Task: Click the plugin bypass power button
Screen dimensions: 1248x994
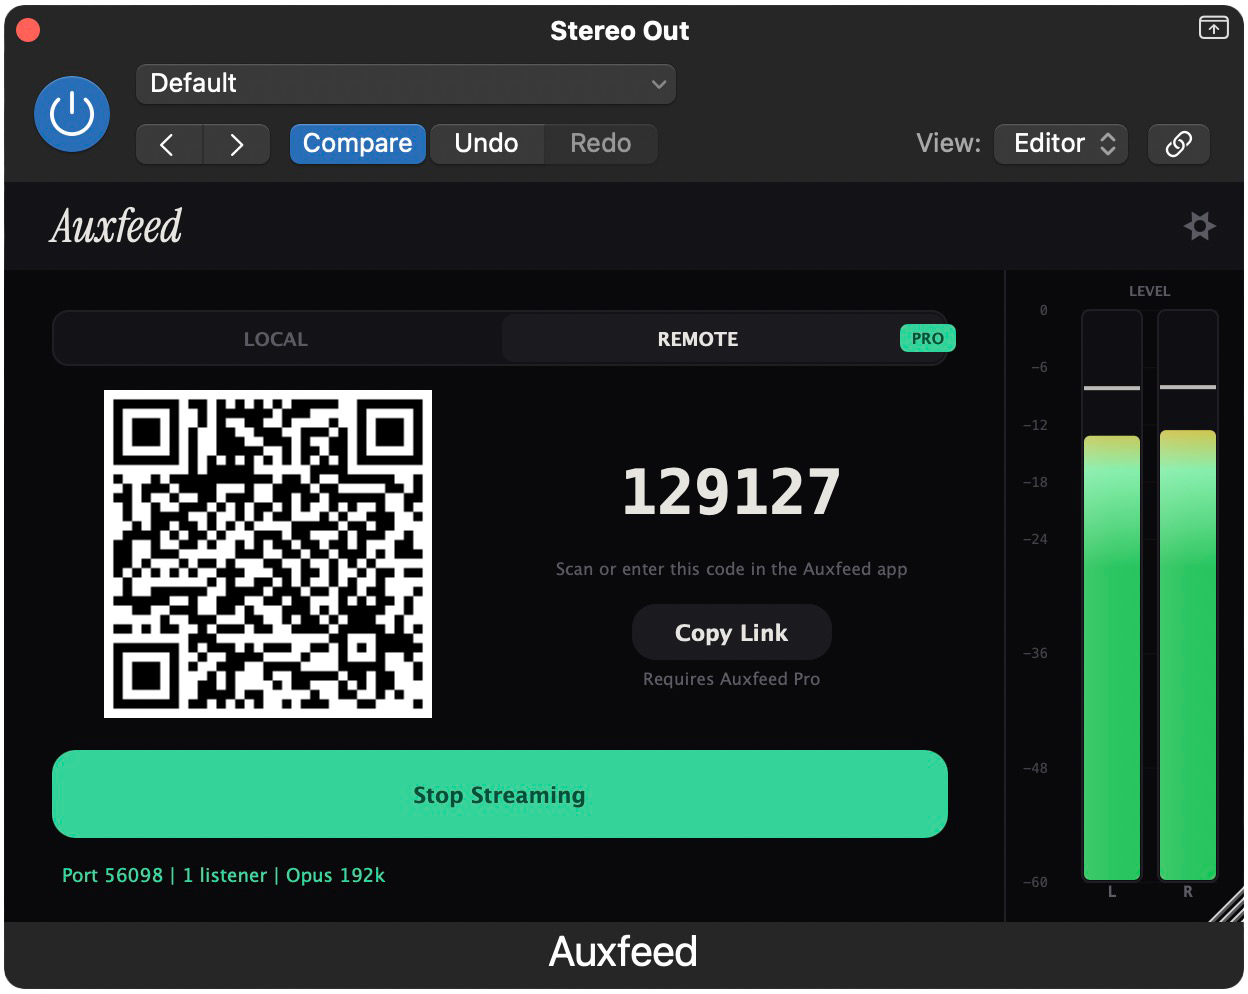Action: (70, 114)
